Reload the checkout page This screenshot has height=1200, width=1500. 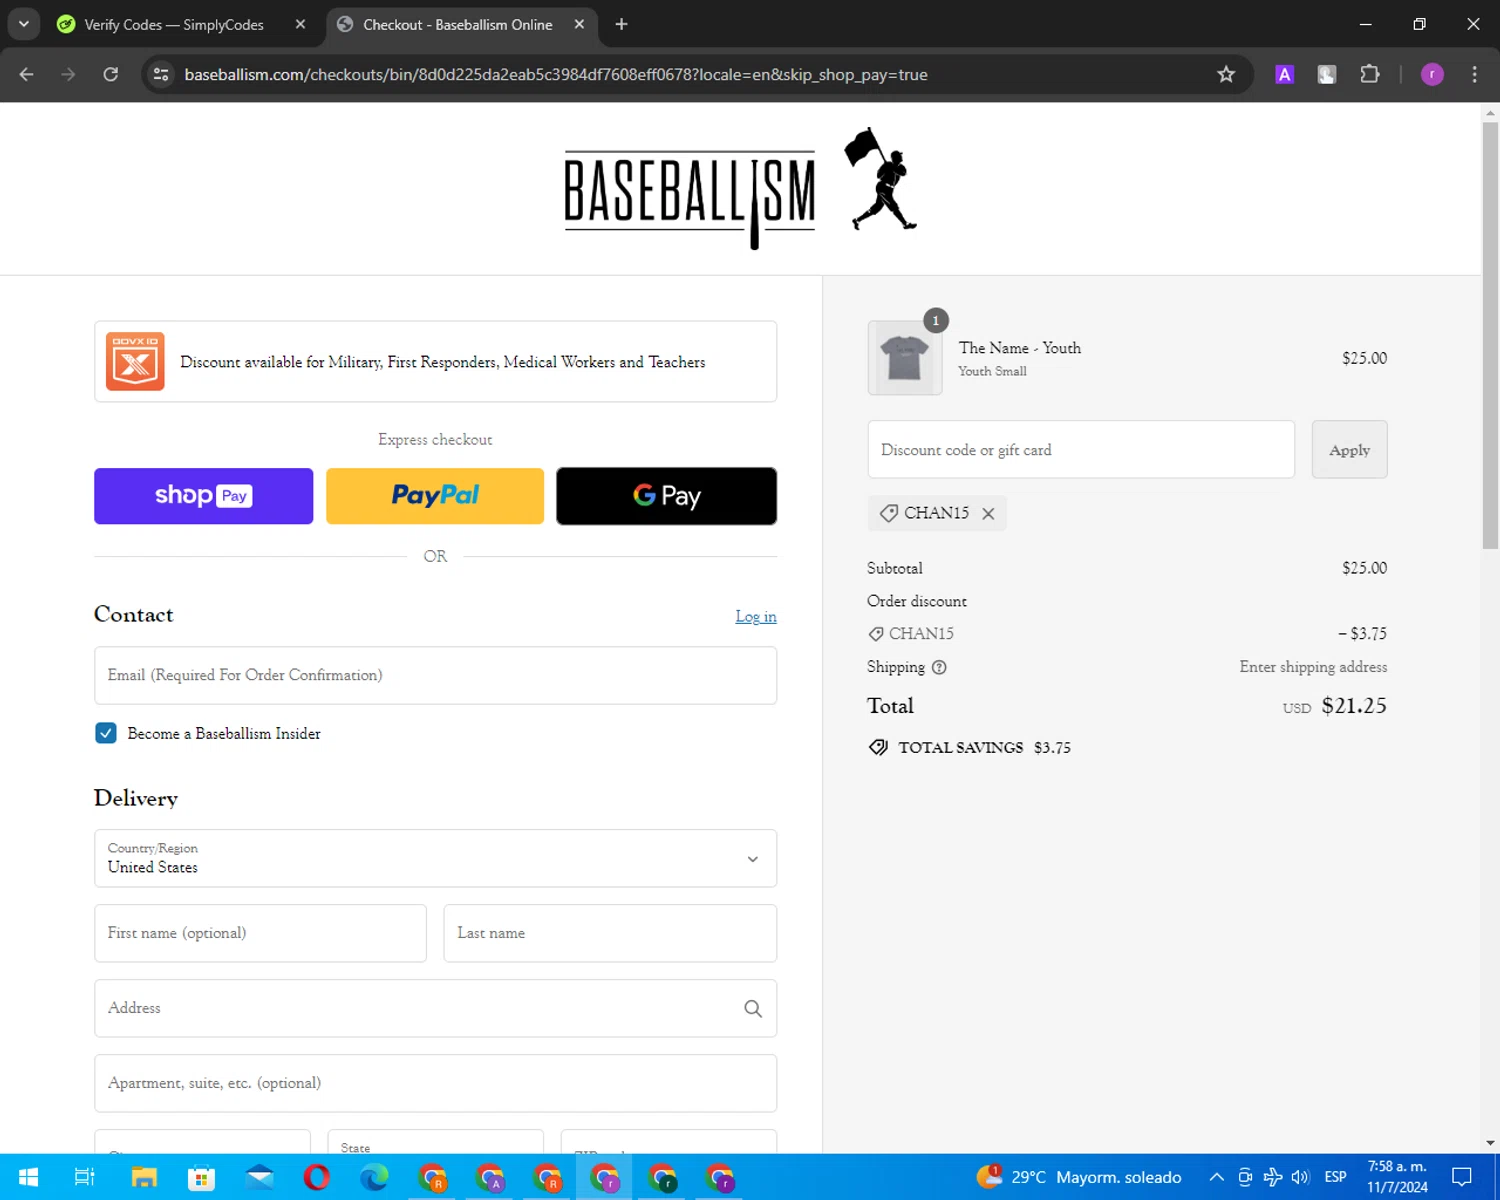click(x=111, y=74)
